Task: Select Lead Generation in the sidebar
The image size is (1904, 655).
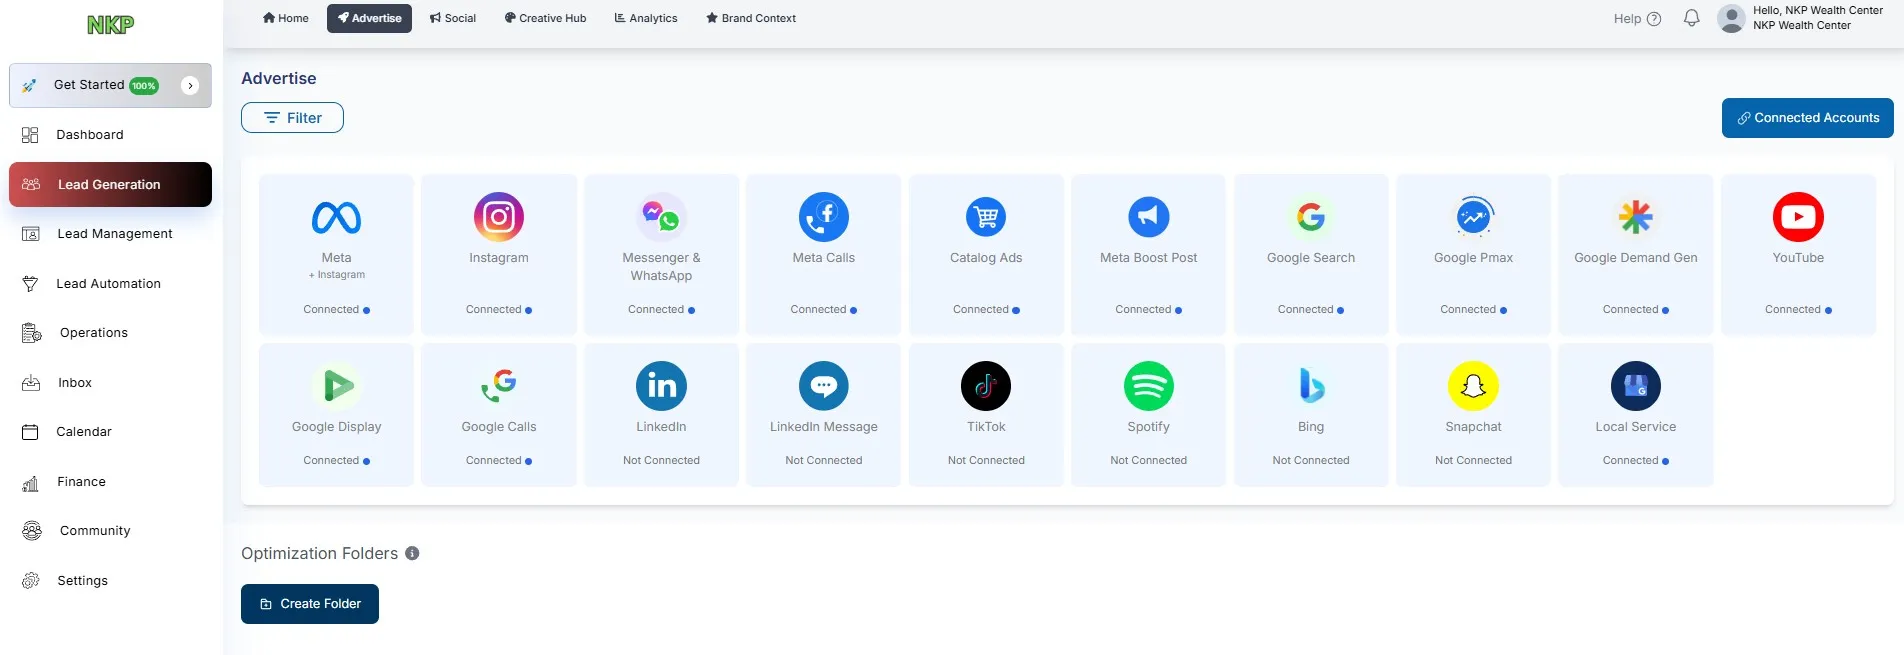Action: [110, 185]
